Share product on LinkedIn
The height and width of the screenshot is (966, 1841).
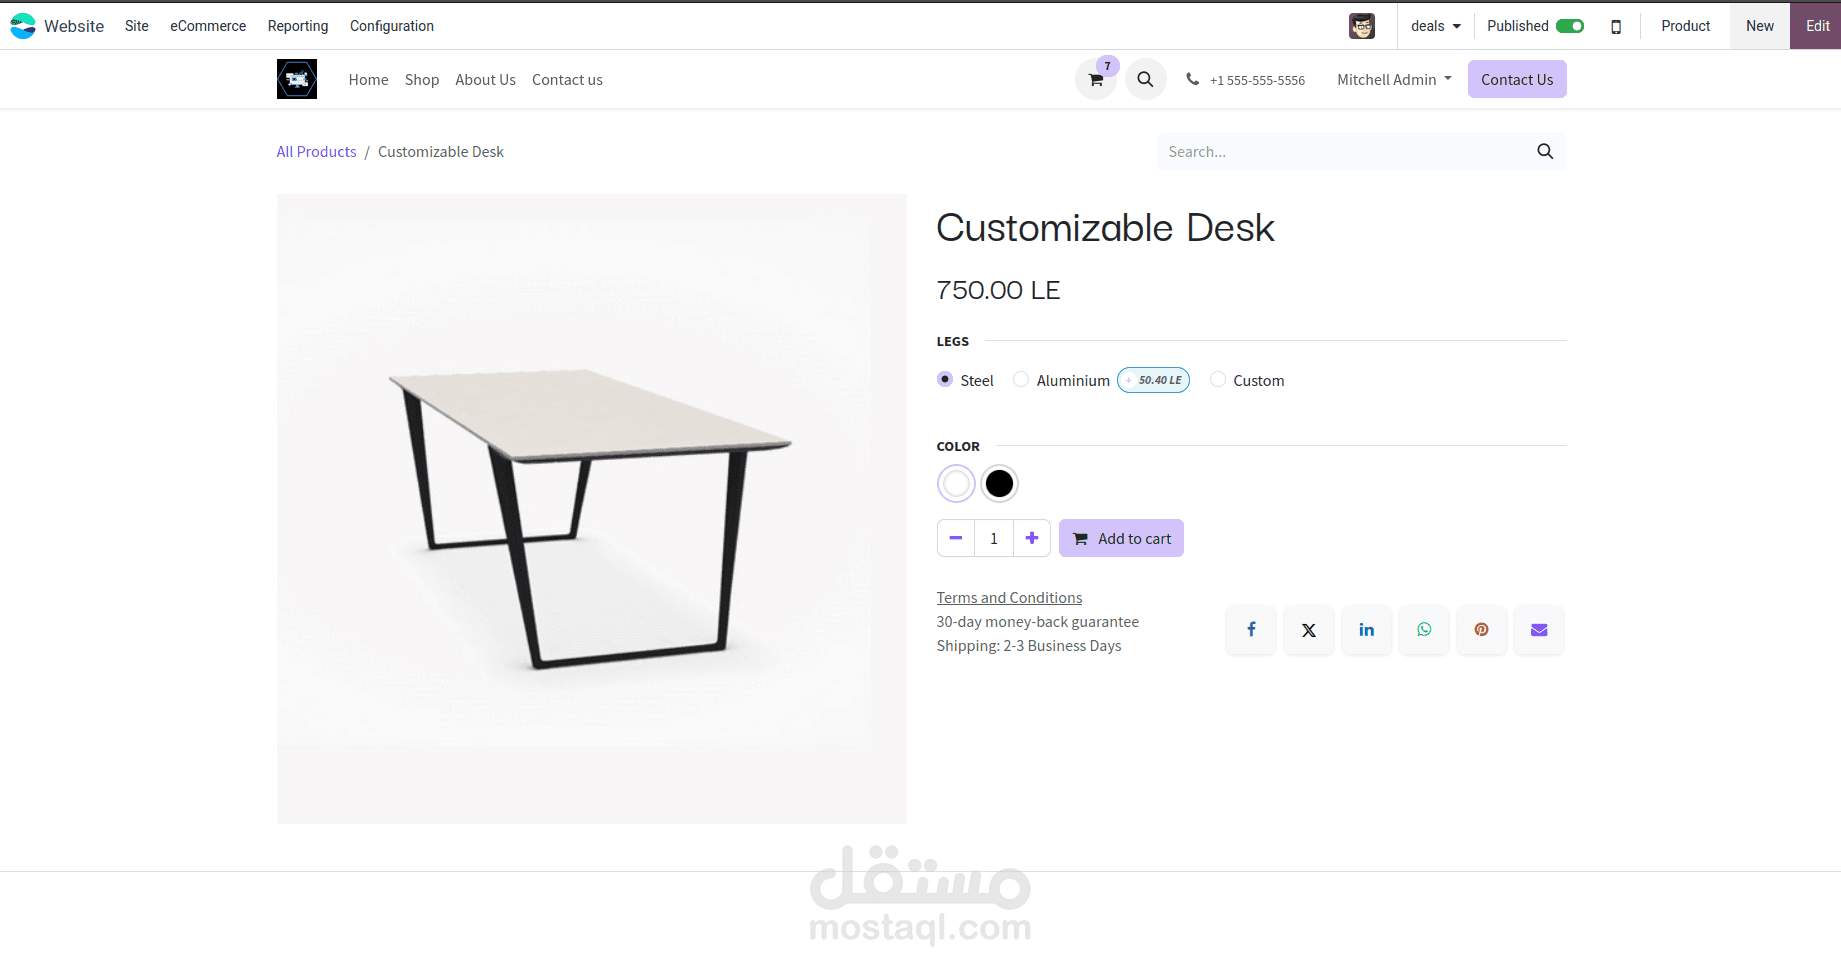1366,630
